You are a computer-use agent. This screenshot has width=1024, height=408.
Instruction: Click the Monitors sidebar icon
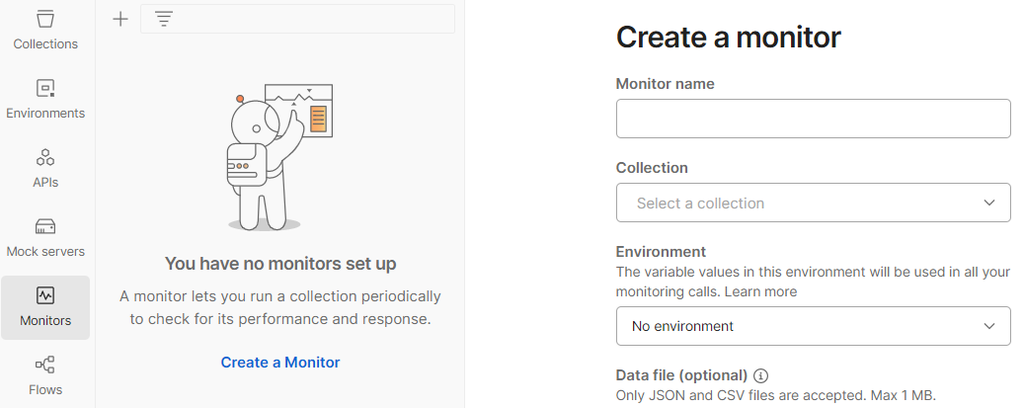(x=45, y=296)
